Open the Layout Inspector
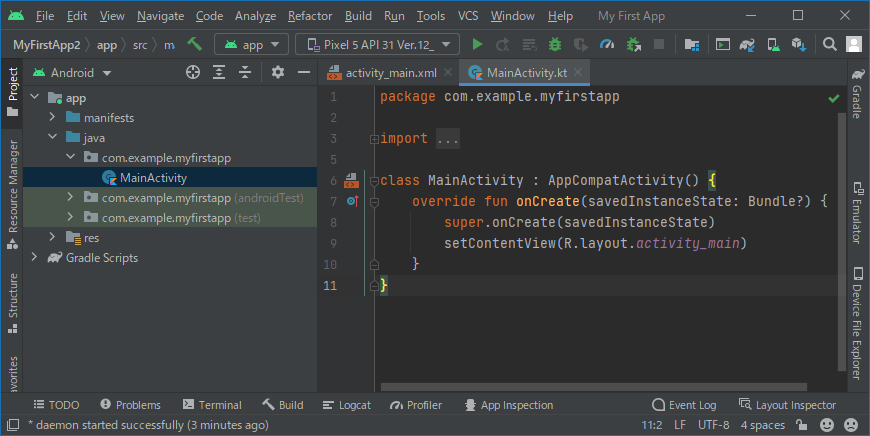This screenshot has height=436, width=870. point(787,405)
